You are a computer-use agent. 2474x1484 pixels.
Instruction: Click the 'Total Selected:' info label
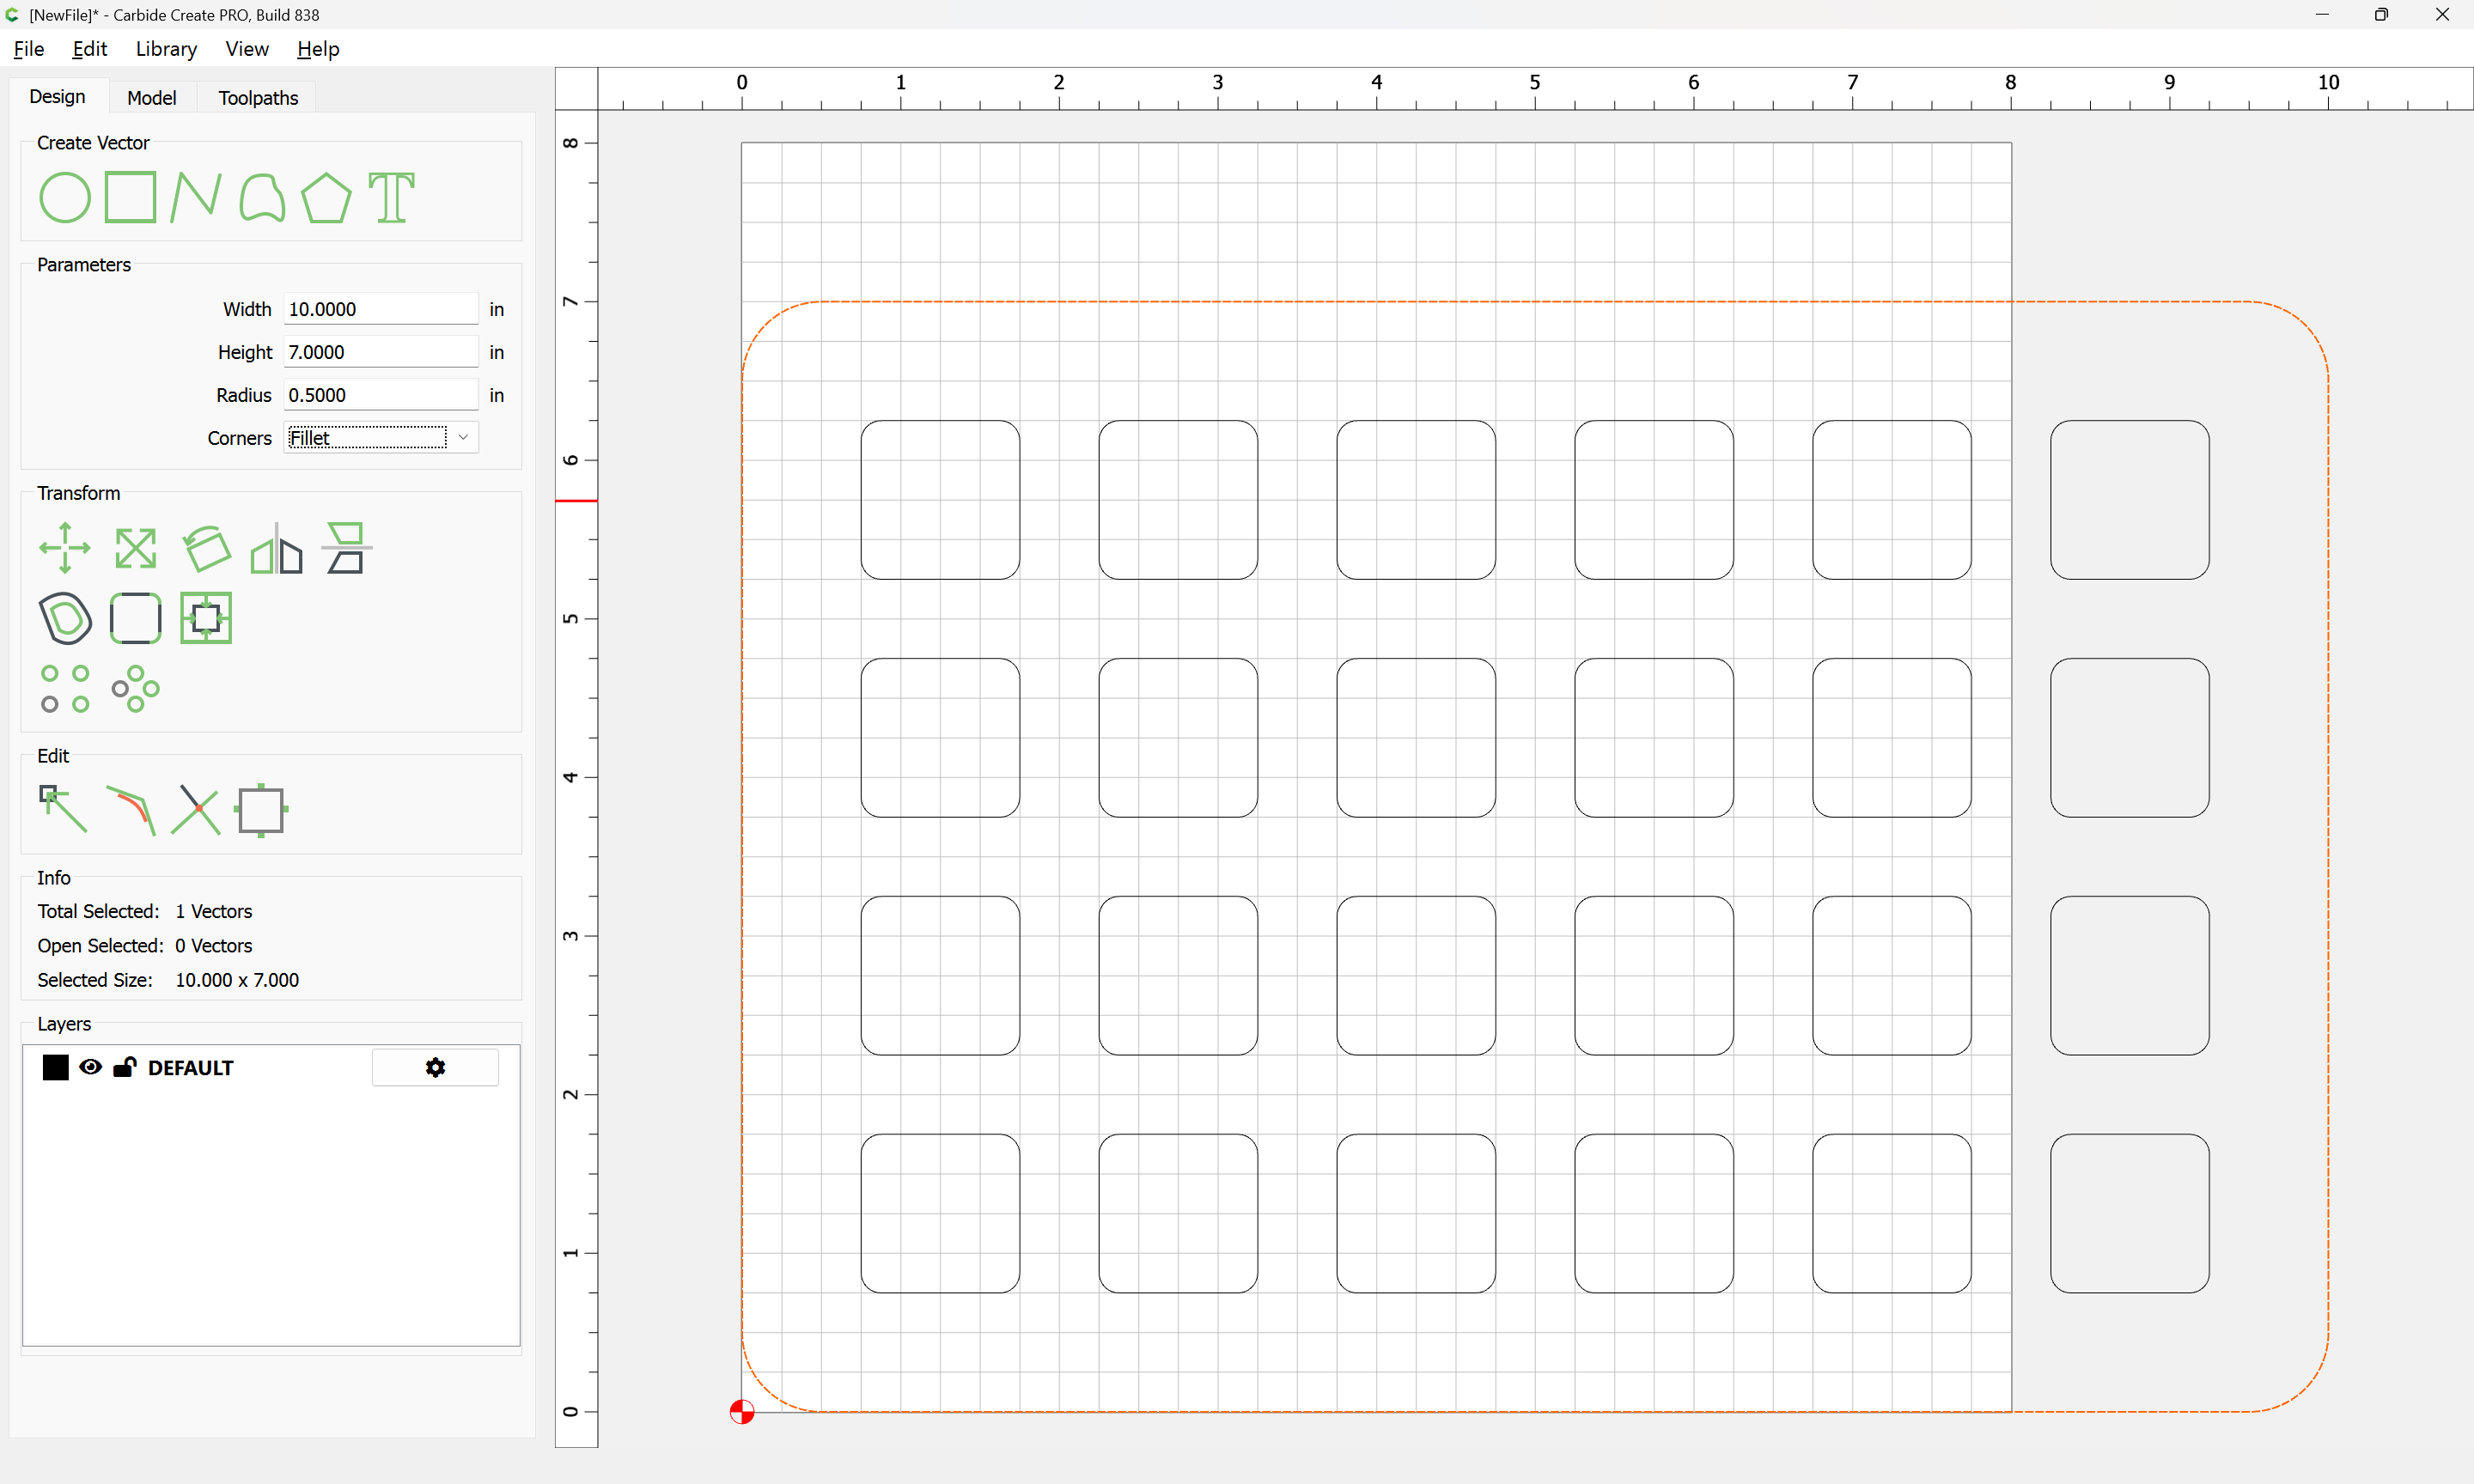tap(98, 911)
